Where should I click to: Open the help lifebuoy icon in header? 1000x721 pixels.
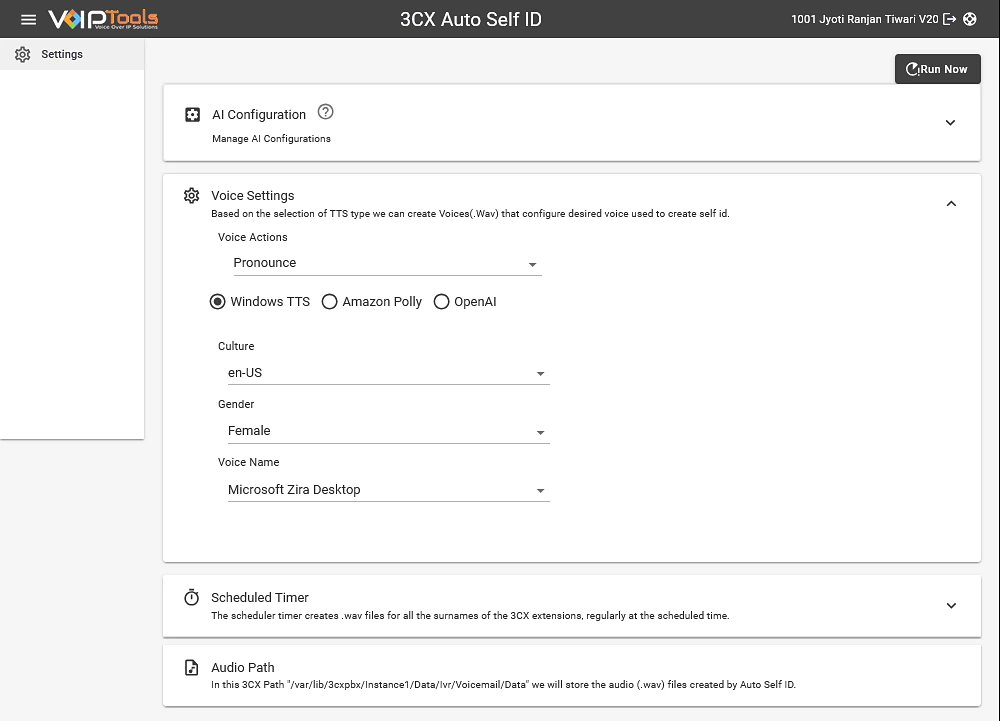pos(969,19)
